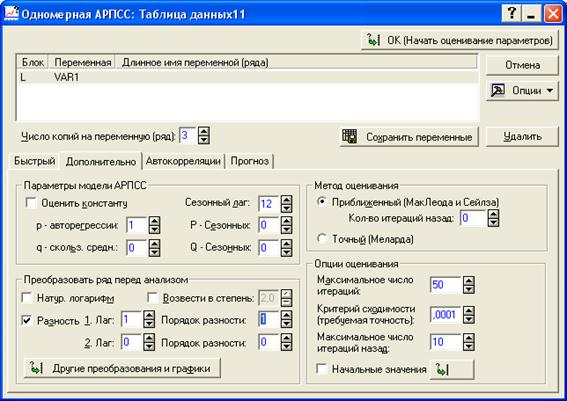Click the Отмена button

[522, 65]
